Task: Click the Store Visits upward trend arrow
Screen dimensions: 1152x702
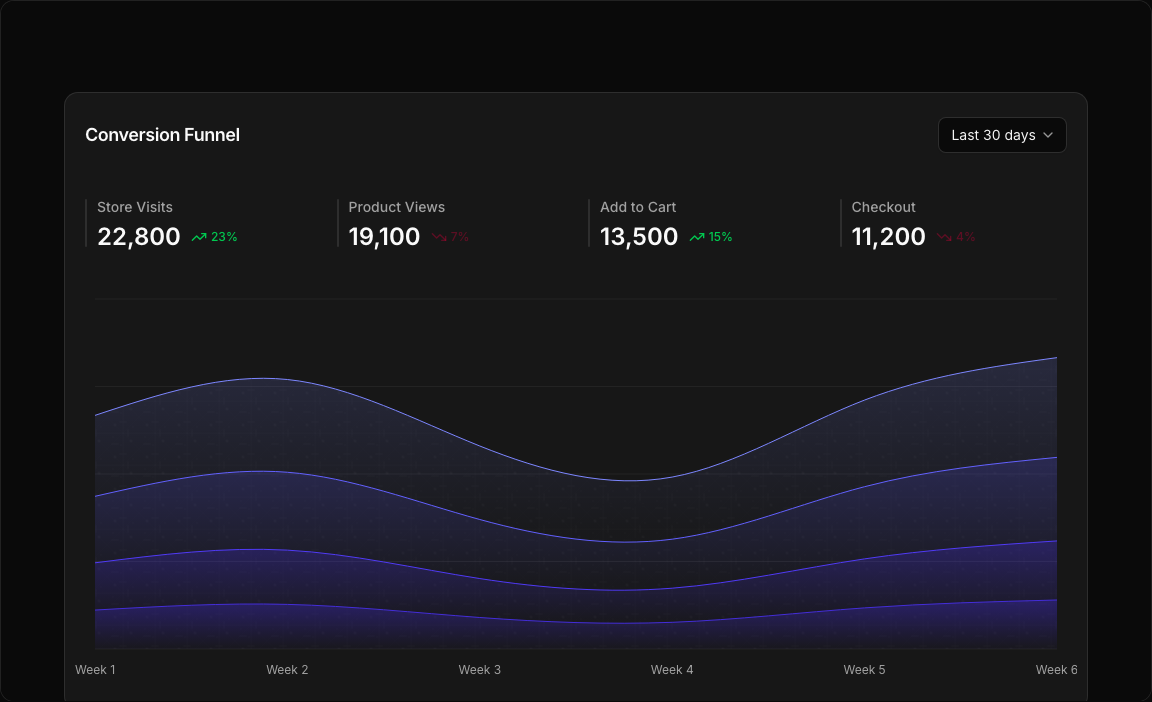Action: coord(199,237)
